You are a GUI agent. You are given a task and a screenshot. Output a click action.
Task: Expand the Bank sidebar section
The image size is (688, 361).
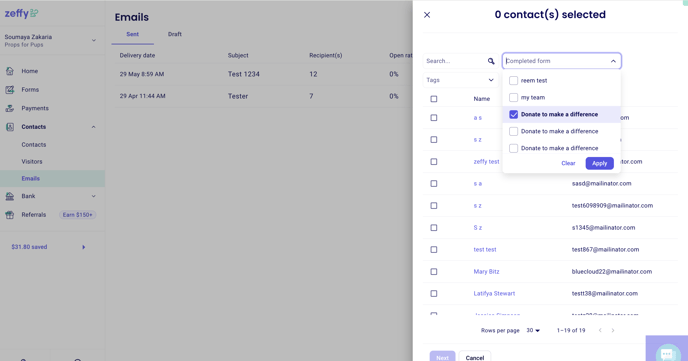pyautogui.click(x=93, y=196)
